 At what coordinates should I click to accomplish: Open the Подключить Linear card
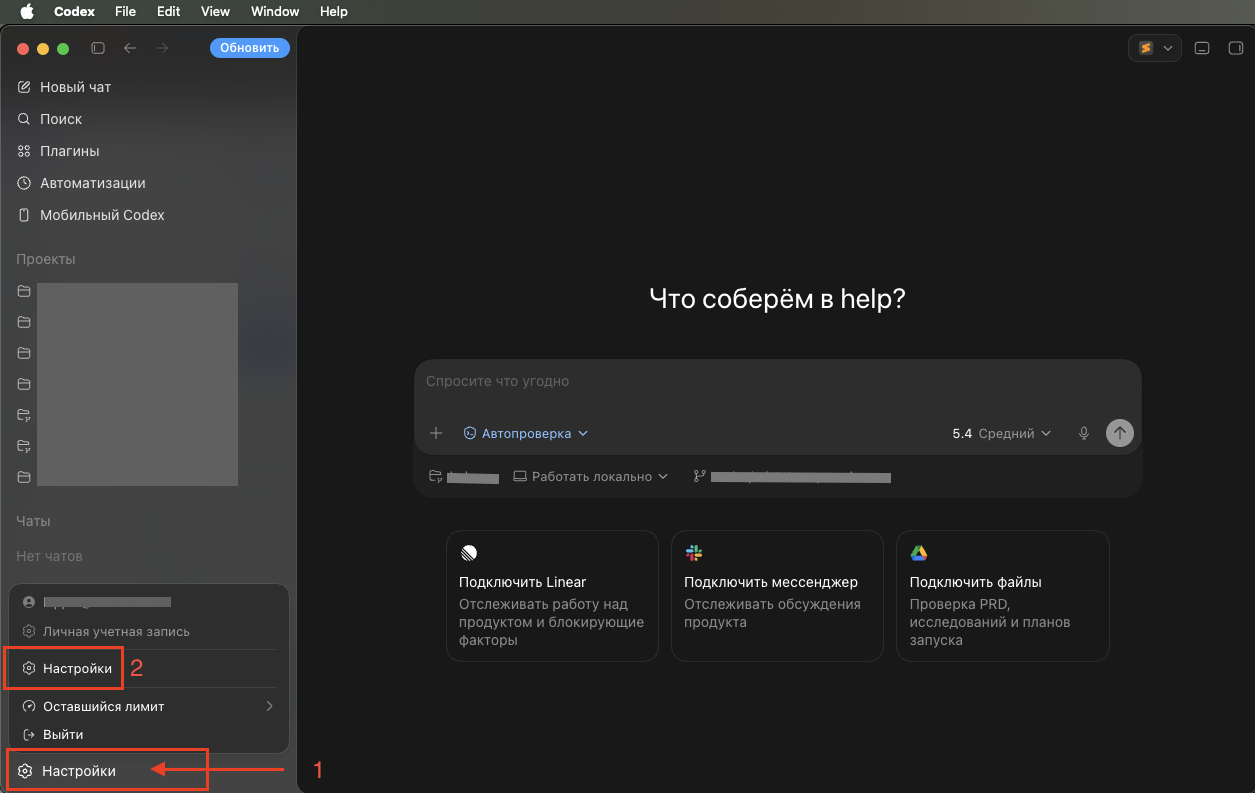click(552, 596)
